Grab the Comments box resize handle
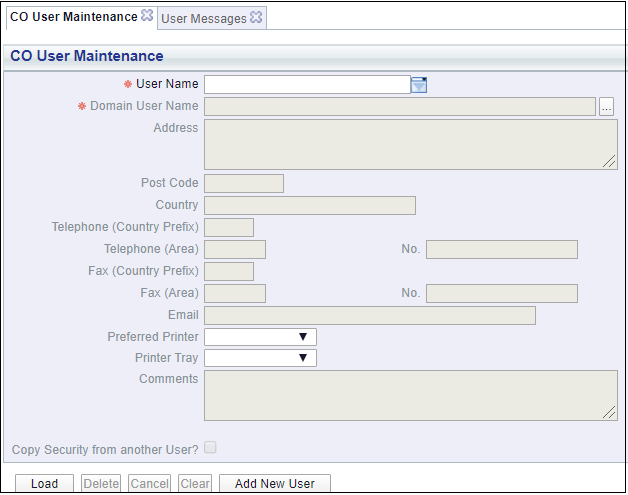Viewport: 628px width, 495px height. tap(610, 412)
